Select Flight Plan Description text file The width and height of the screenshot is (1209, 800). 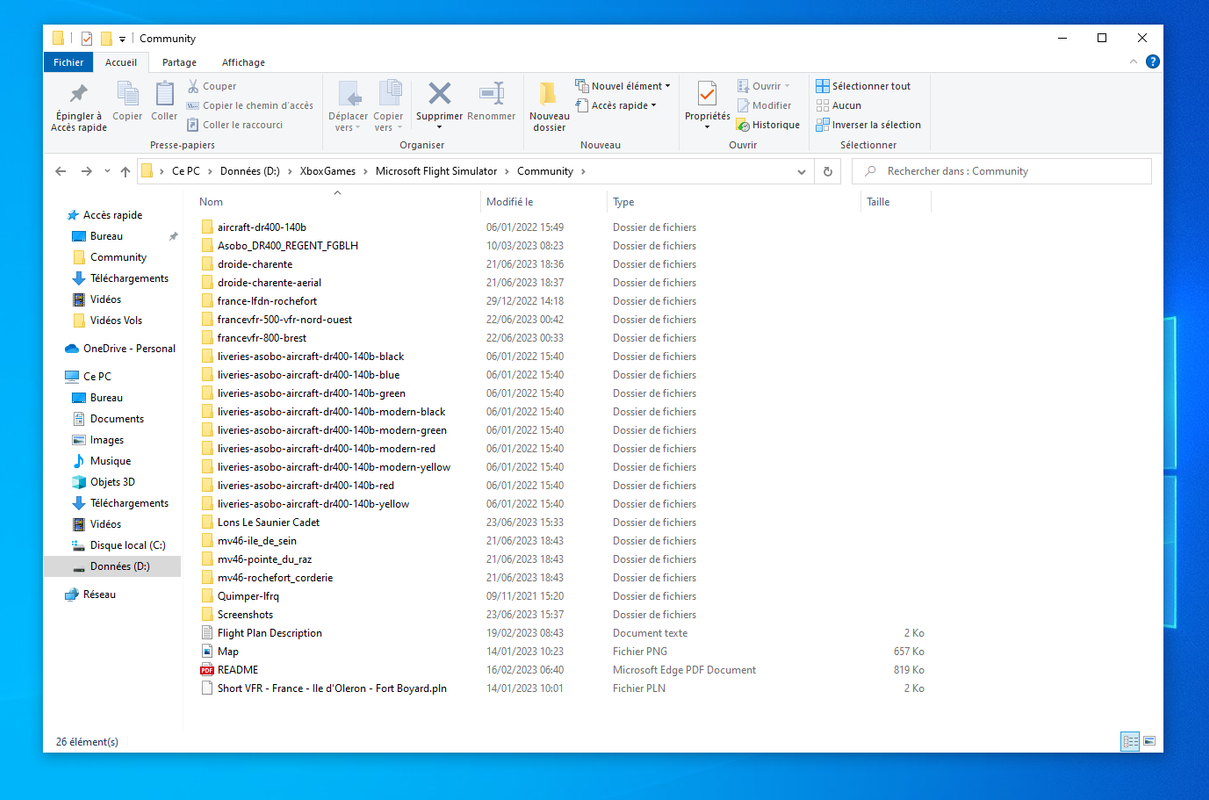(269, 633)
